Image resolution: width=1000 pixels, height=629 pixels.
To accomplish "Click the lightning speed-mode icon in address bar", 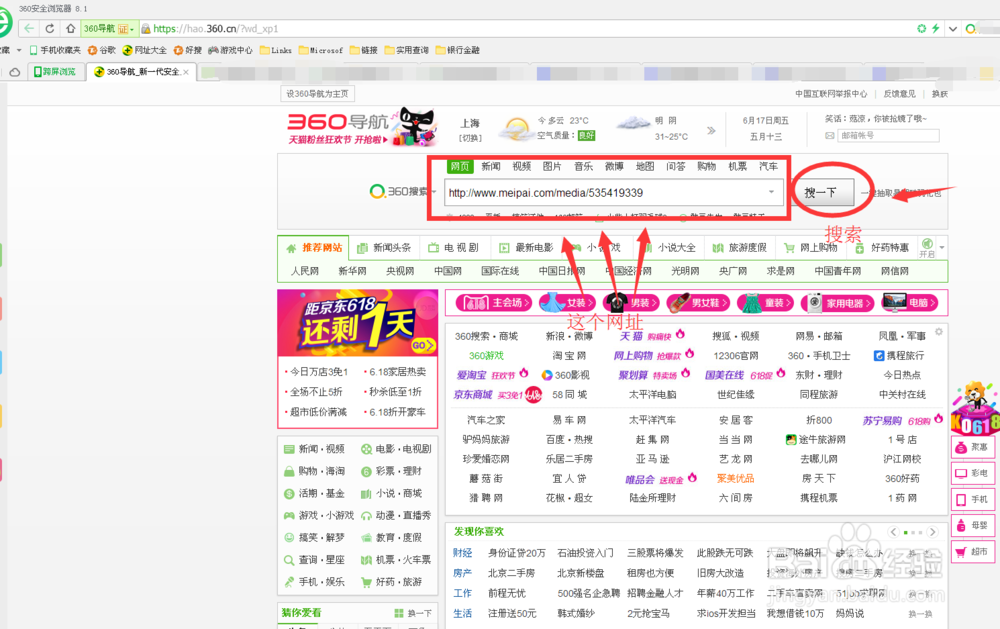I will (936, 29).
